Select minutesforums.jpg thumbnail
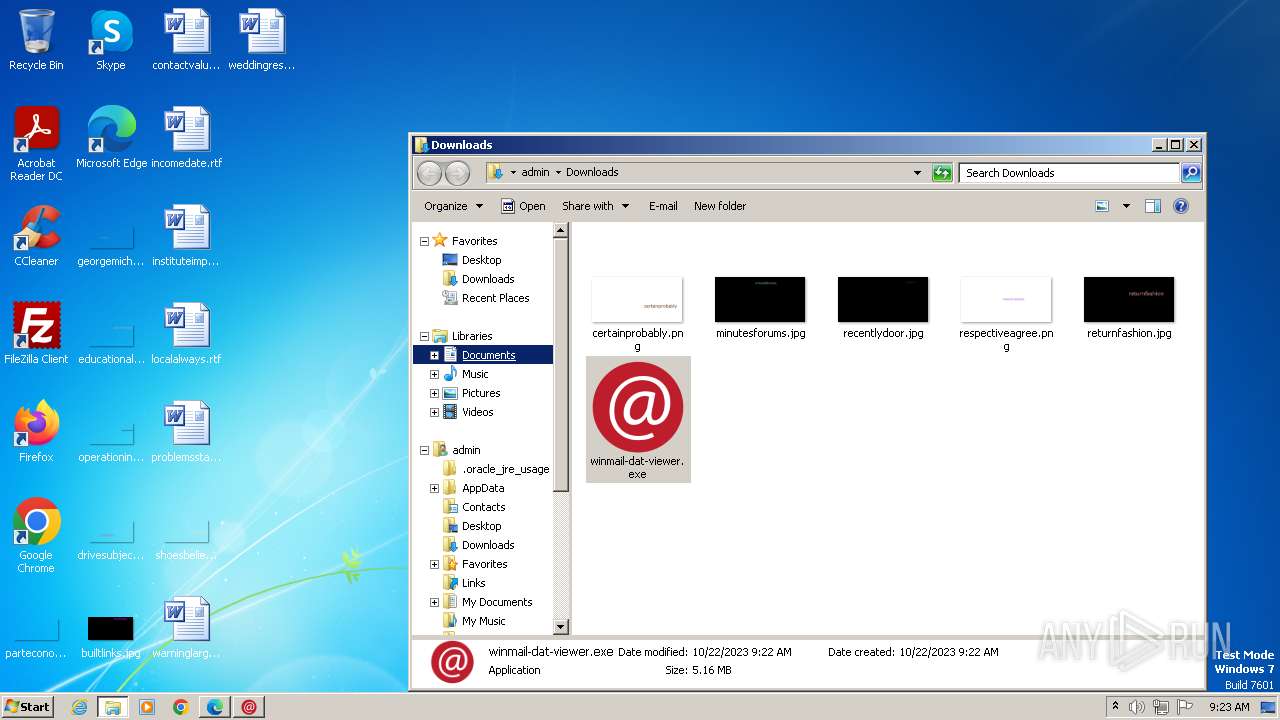1280x720 pixels. point(760,308)
